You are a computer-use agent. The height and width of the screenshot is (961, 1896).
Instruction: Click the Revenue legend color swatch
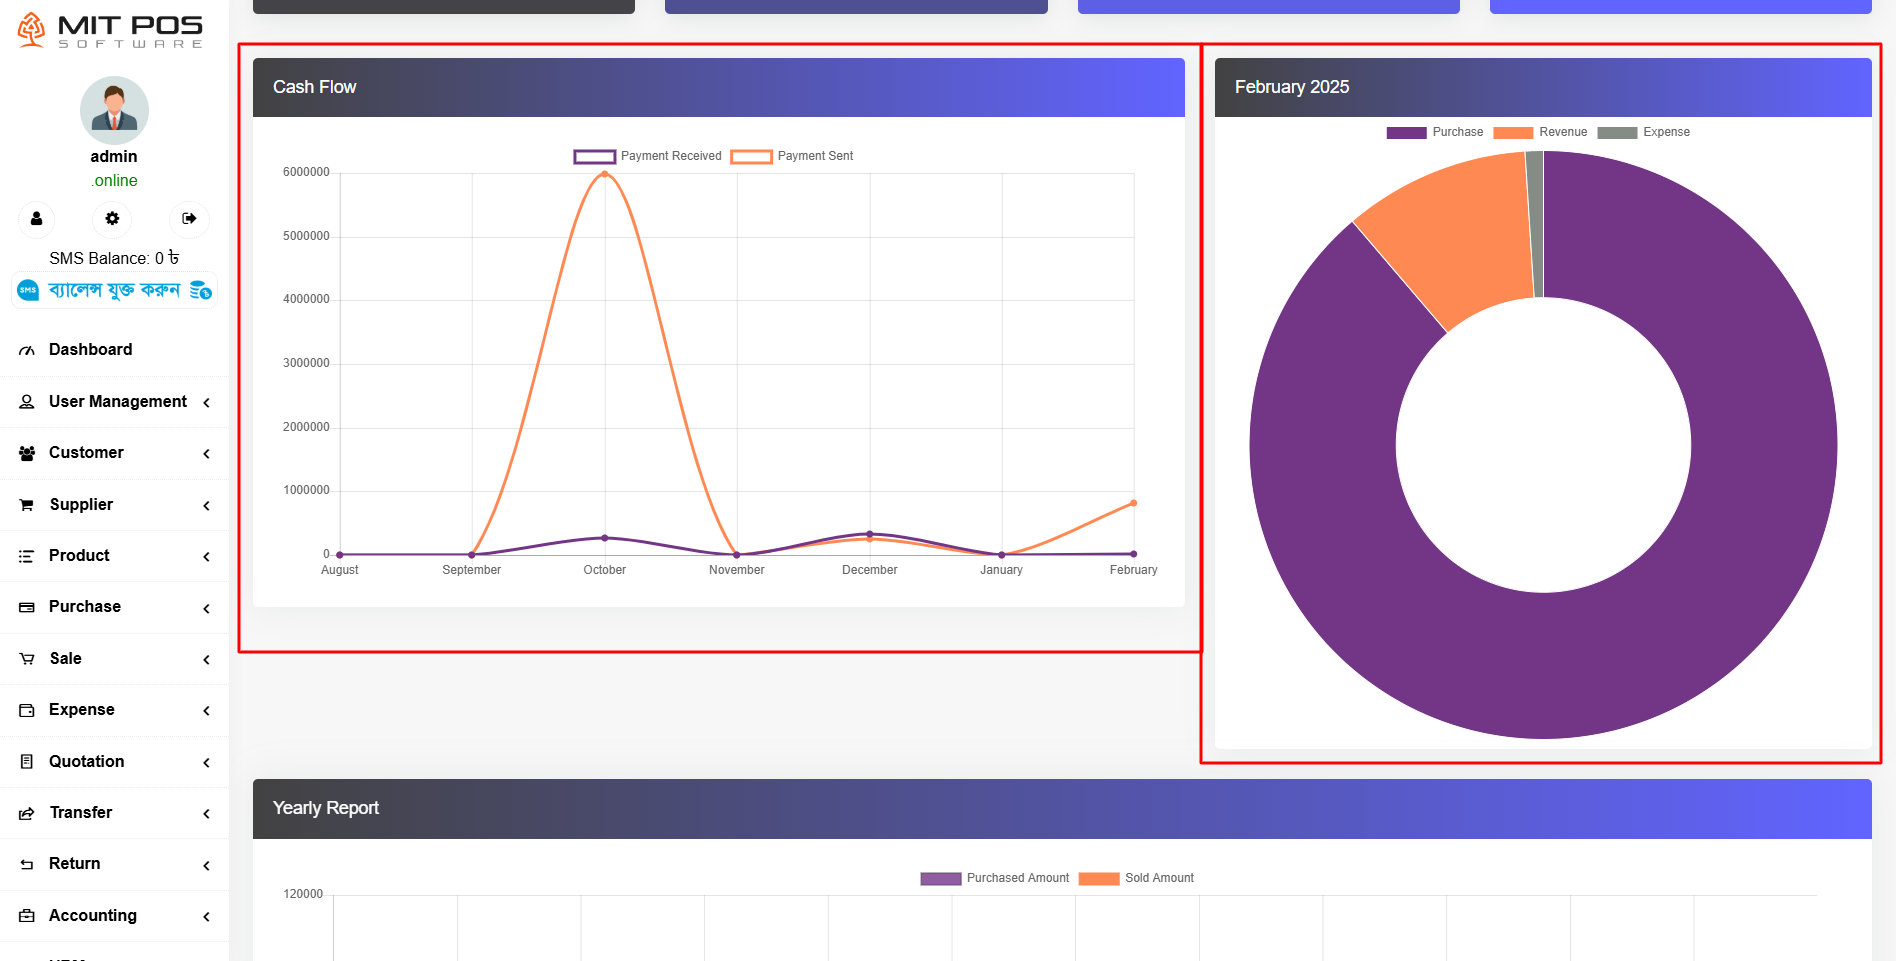click(1512, 133)
